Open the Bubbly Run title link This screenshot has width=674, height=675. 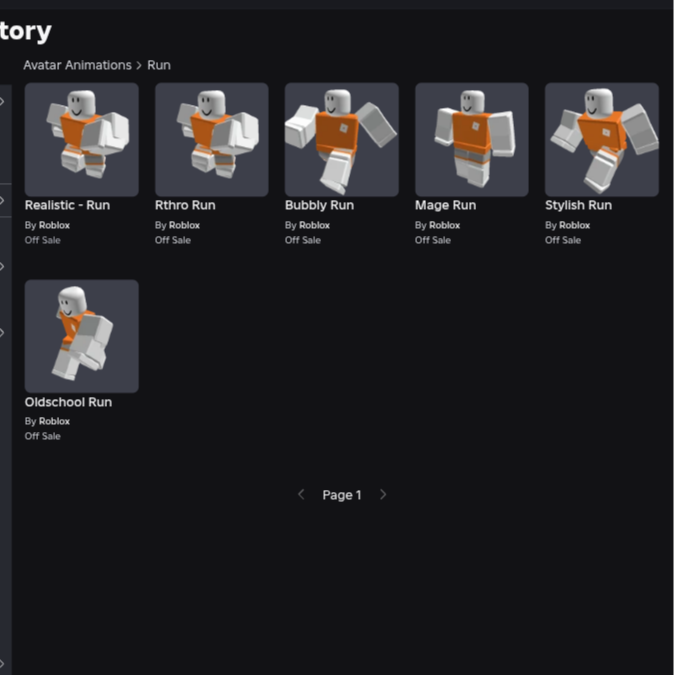point(319,205)
